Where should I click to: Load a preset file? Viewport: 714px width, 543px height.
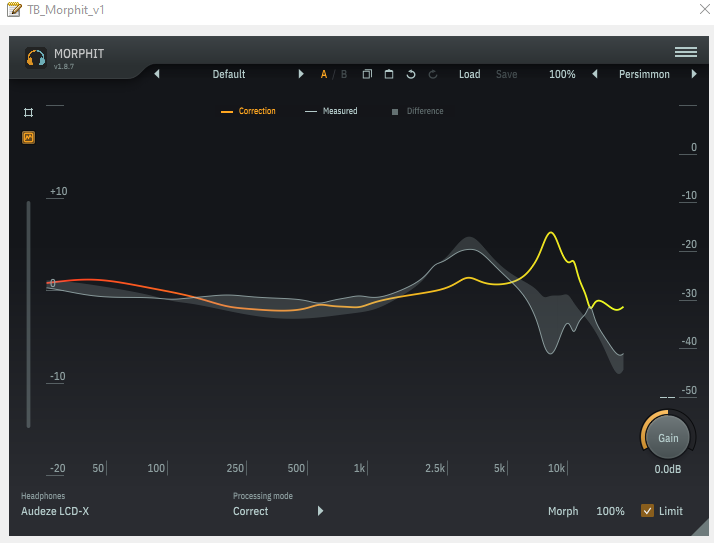click(x=469, y=74)
